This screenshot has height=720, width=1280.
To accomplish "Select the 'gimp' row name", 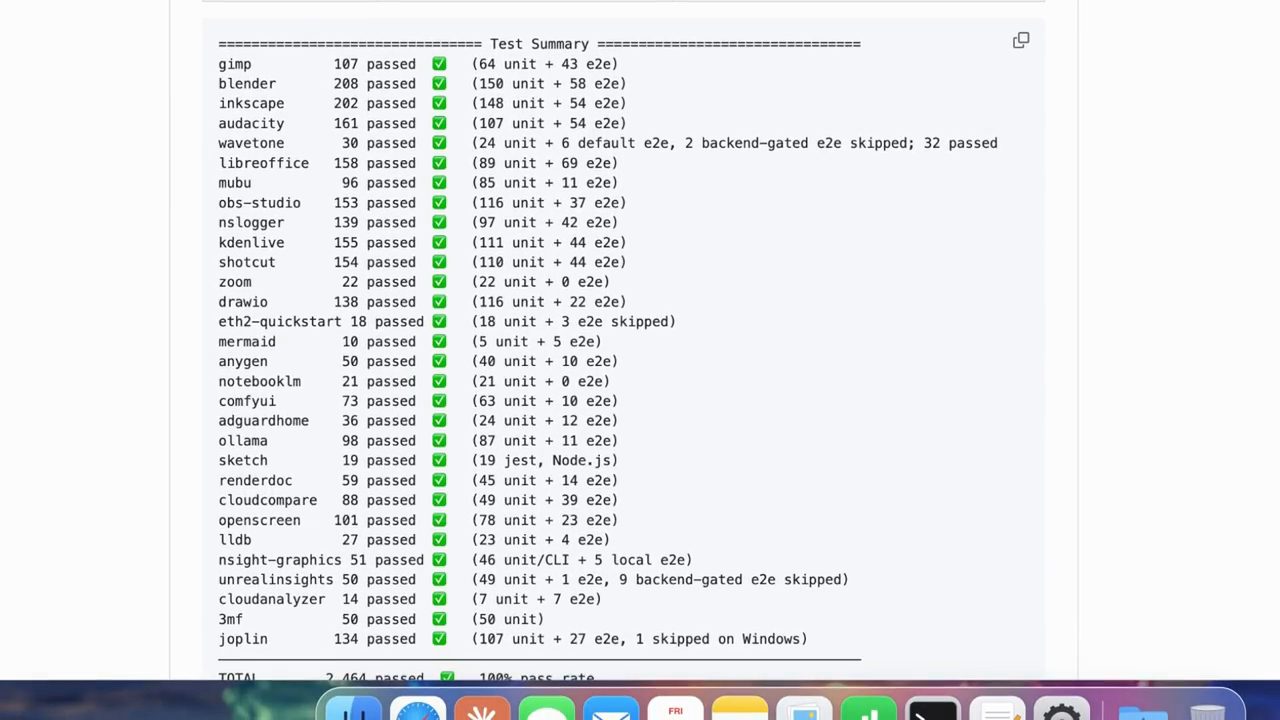I will [x=235, y=64].
